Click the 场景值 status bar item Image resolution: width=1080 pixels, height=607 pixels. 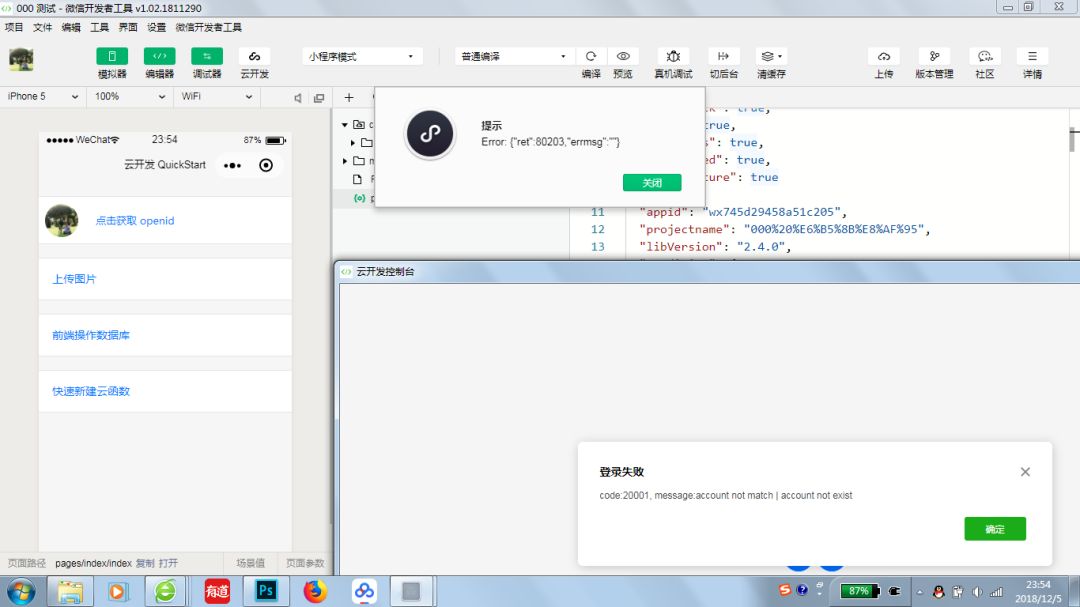250,563
